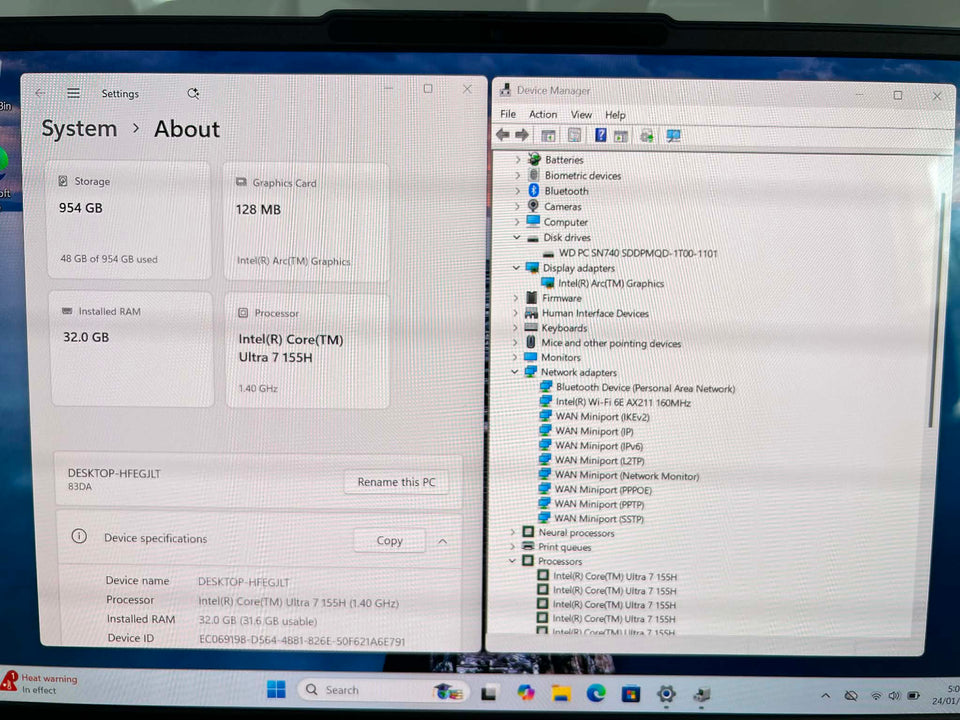Click the Settings search icon

pos(193,93)
